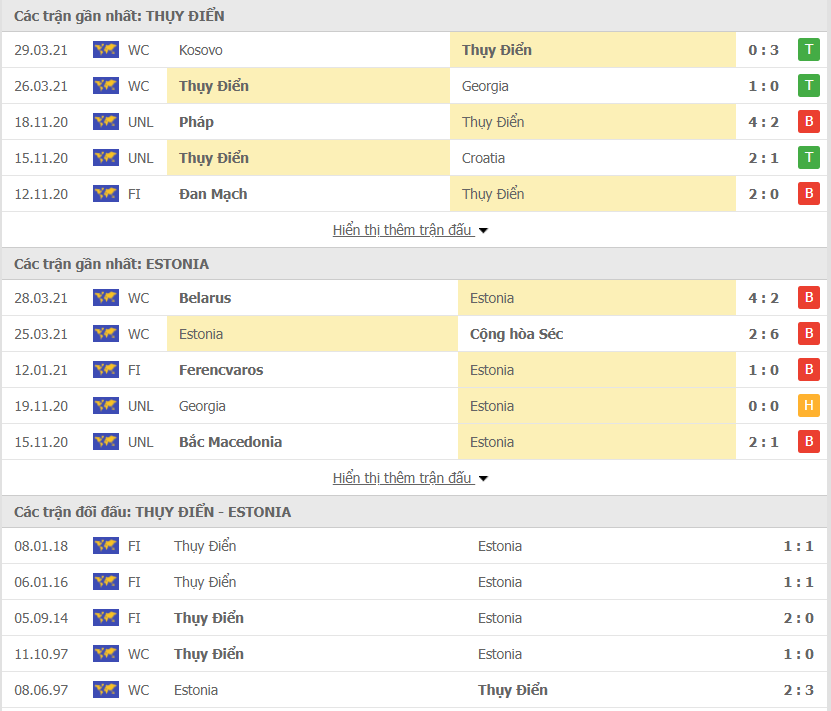Click the 'Các trận đối đầu' section header
Viewport: 831px width, 711px height.
coord(152,512)
